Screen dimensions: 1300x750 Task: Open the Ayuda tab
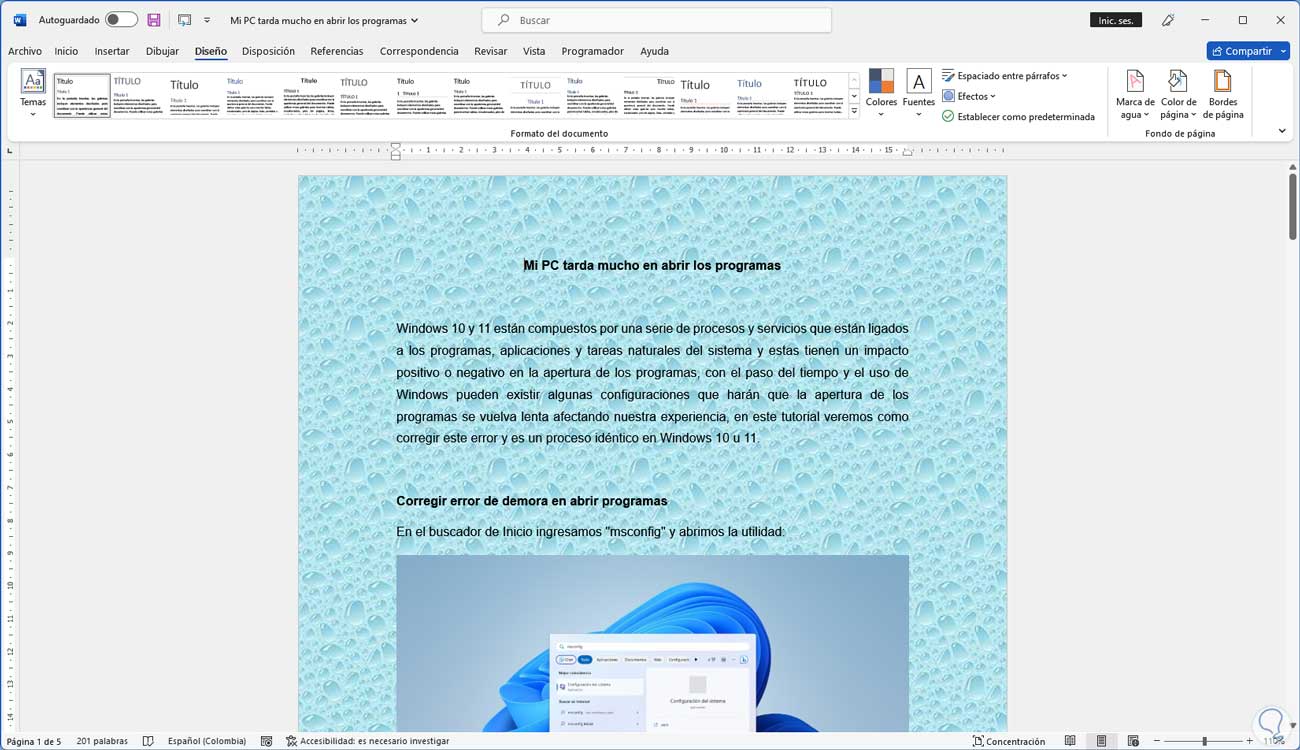tap(654, 51)
